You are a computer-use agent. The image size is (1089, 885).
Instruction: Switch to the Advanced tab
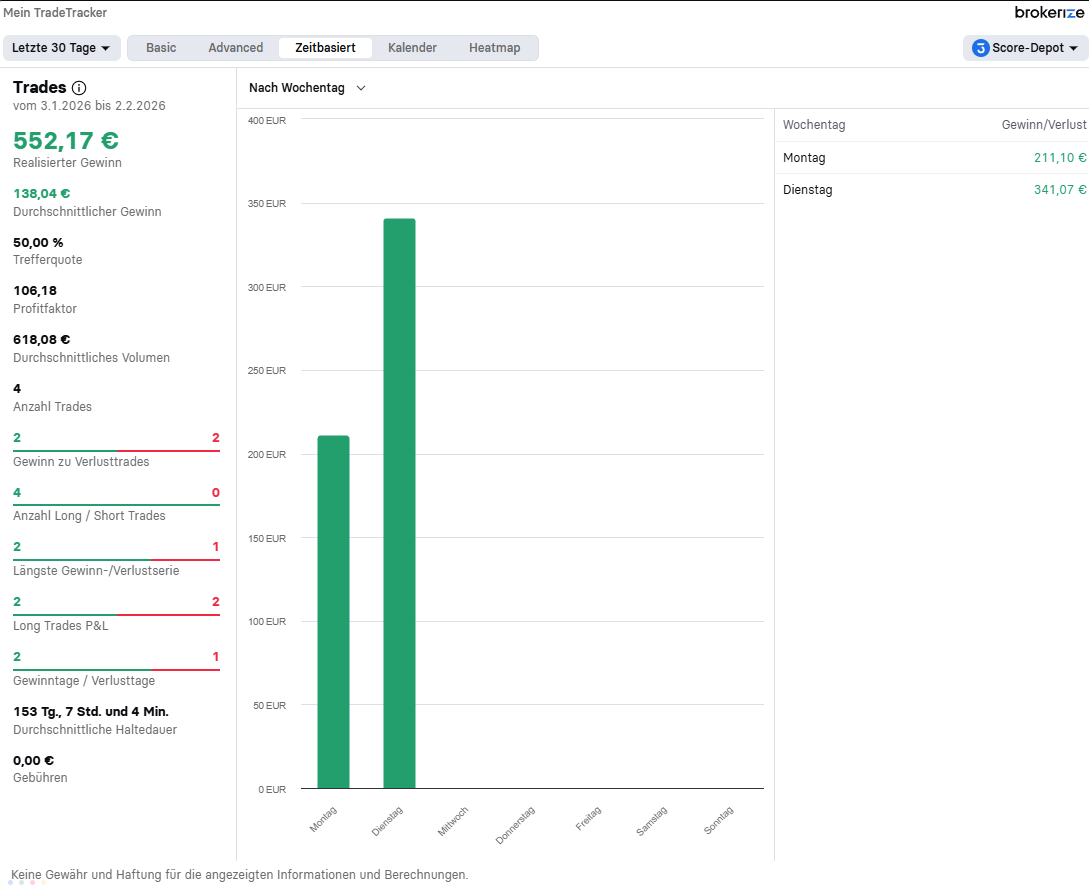pos(236,48)
